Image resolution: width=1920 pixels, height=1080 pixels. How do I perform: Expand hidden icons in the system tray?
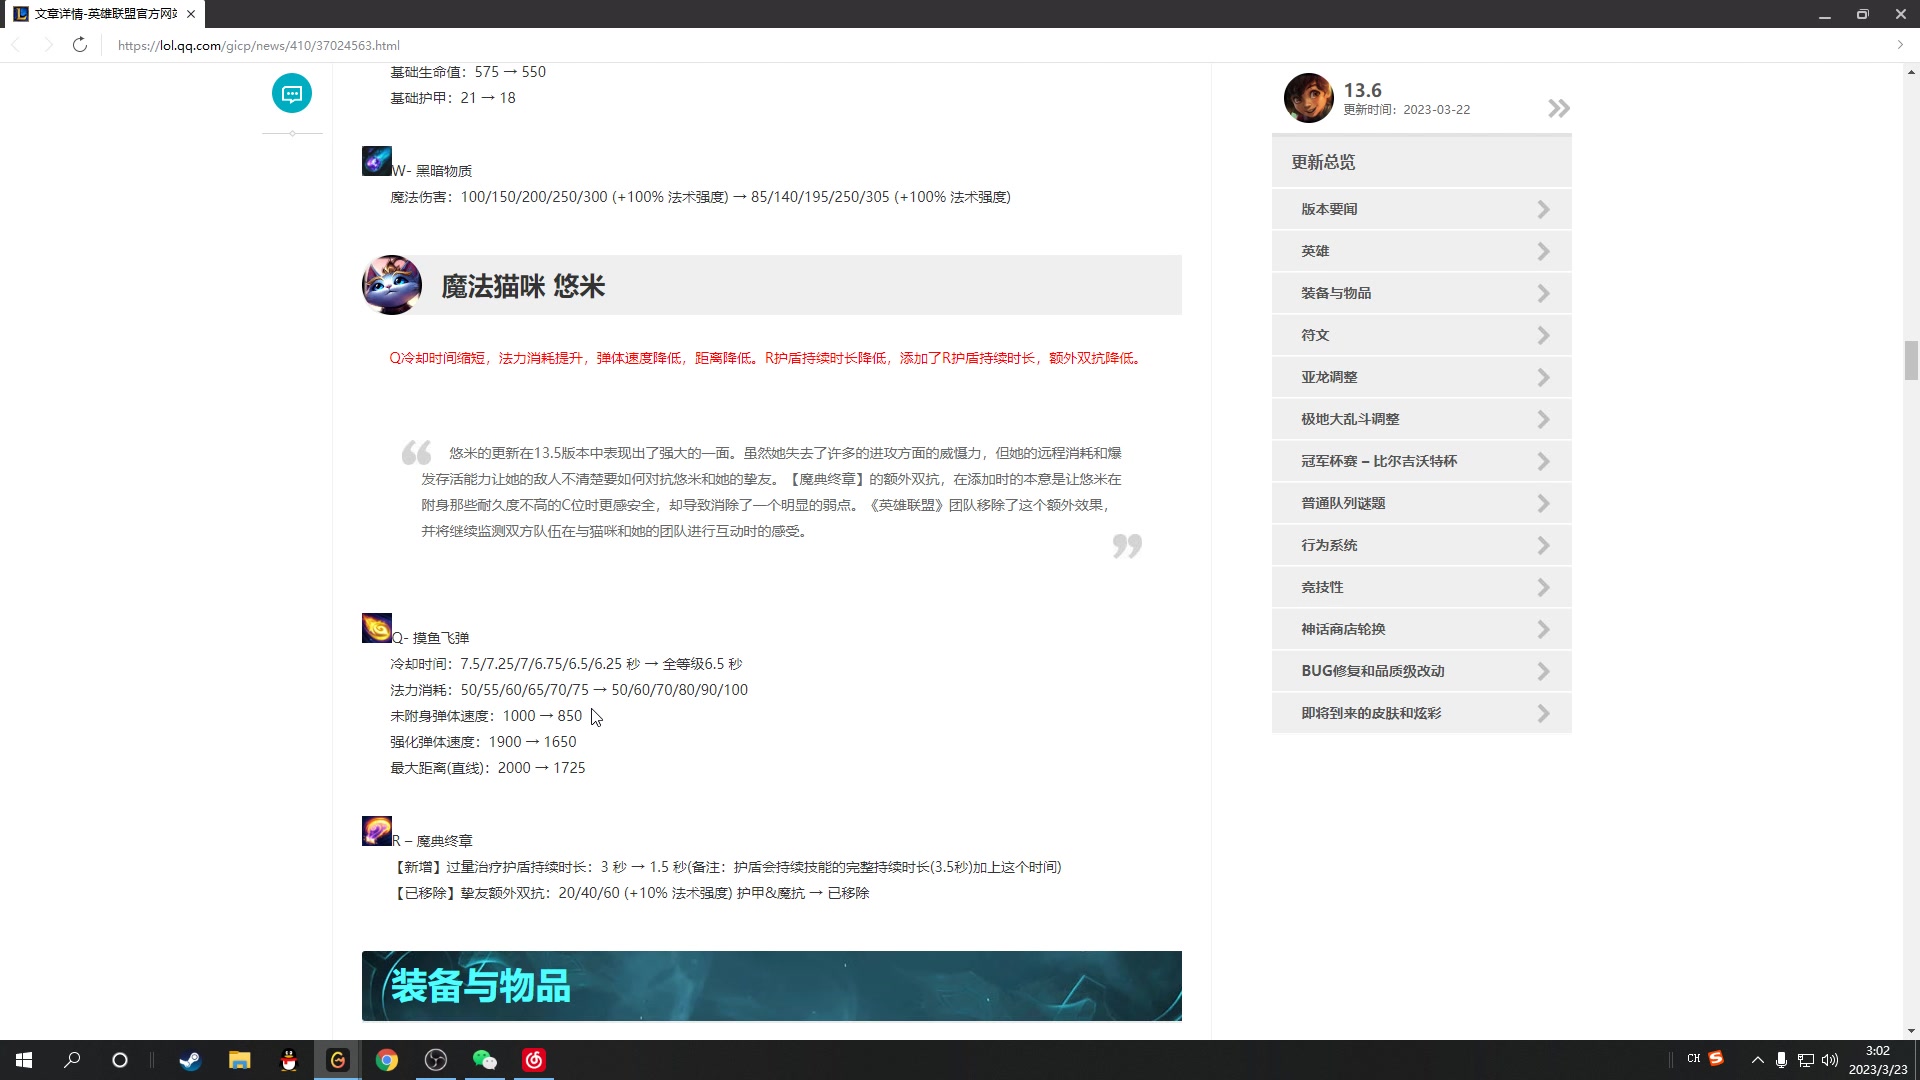[1757, 1060]
